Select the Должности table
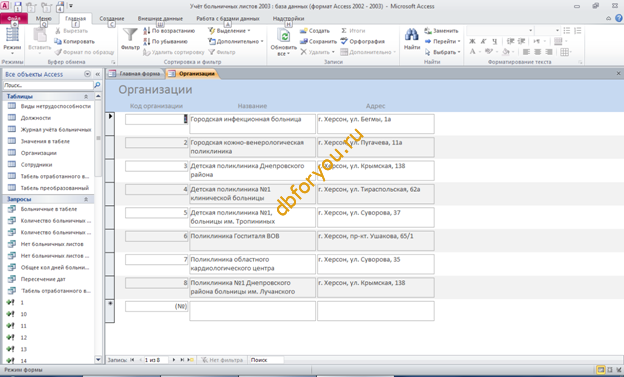The width and height of the screenshot is (624, 377). pyautogui.click(x=36, y=118)
